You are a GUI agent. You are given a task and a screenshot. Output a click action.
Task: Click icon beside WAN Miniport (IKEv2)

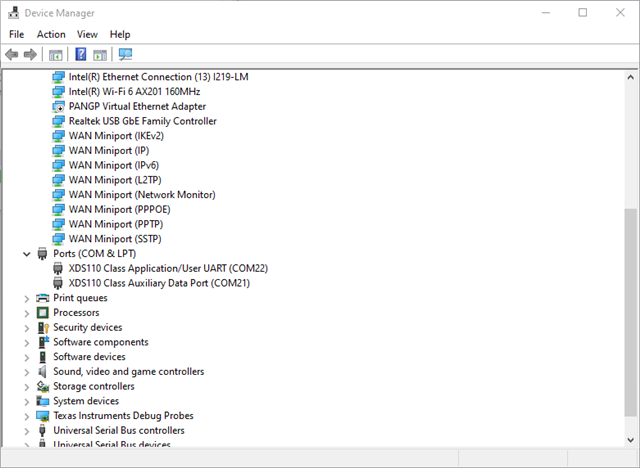[58, 136]
